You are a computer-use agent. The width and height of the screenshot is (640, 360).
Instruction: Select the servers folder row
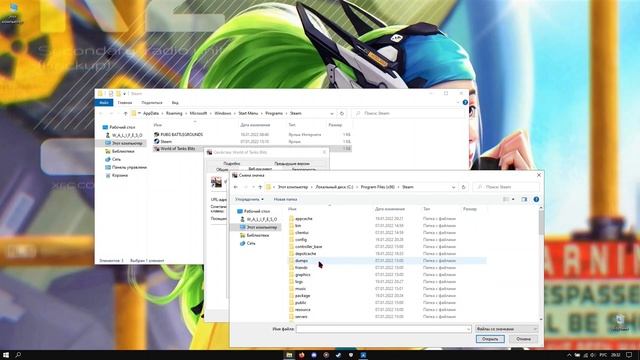coord(387,316)
